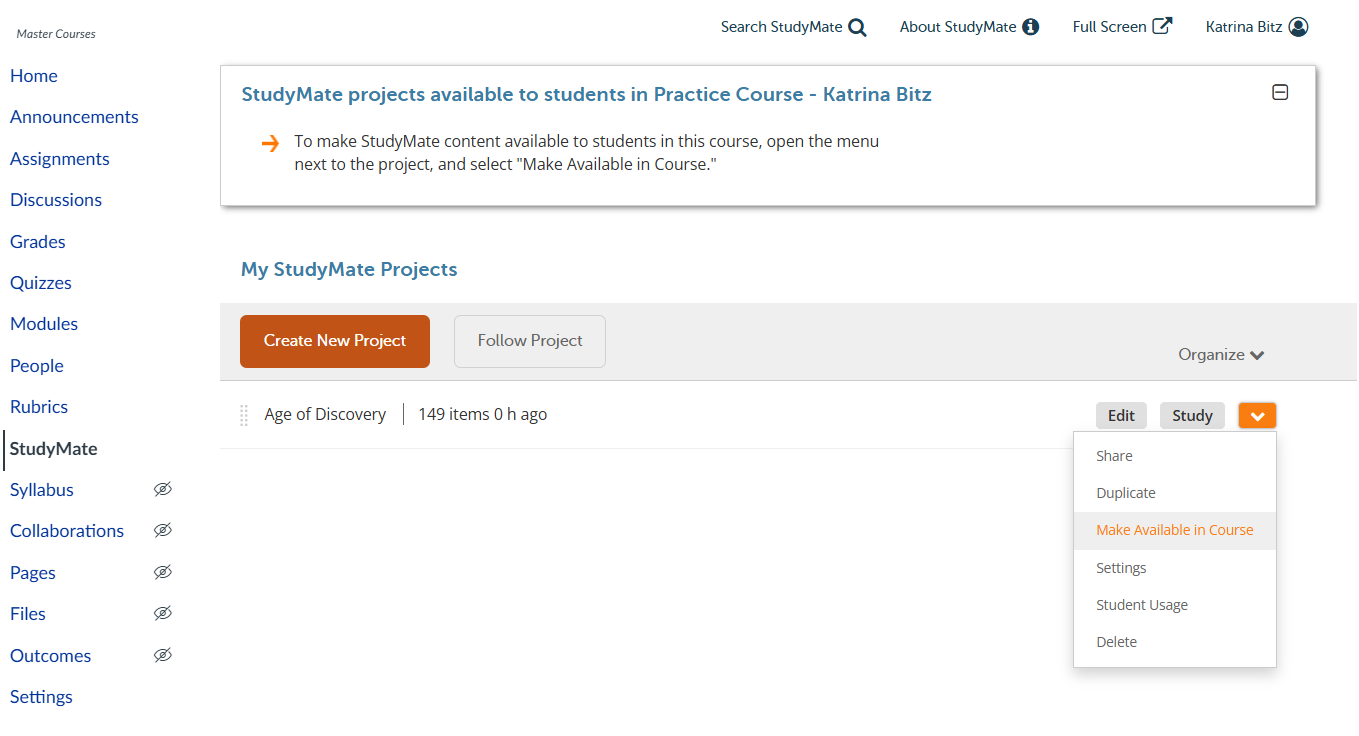Click the hidden eye icon next to Pages
The height and width of the screenshot is (736, 1359).
click(x=163, y=572)
